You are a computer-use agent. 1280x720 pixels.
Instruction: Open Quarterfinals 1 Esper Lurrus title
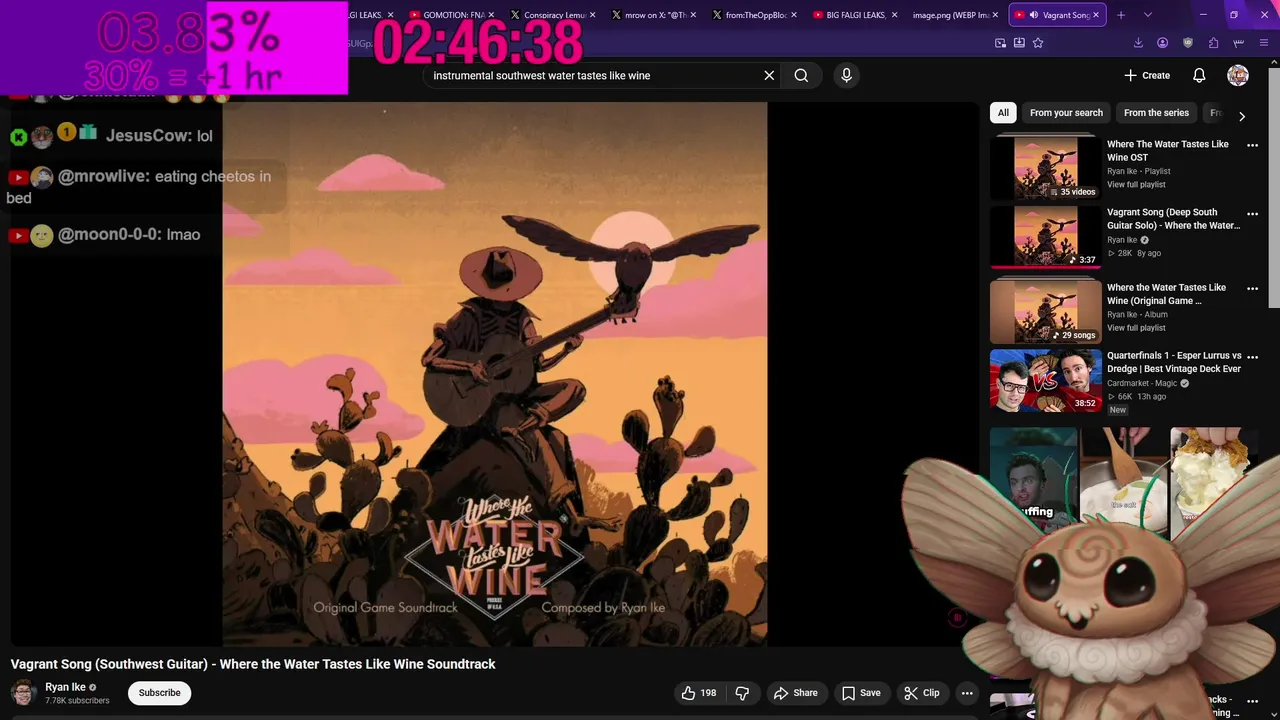pos(1174,362)
